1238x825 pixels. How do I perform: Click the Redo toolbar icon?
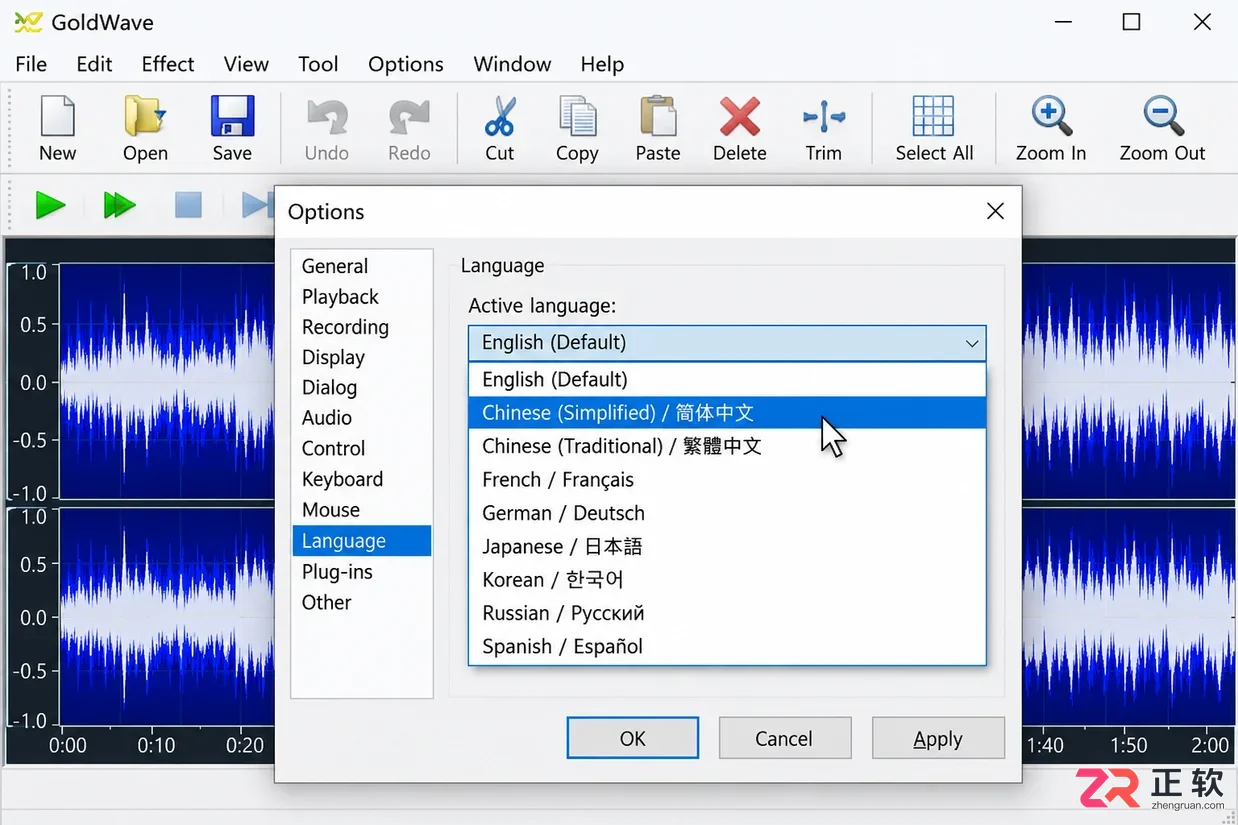pos(409,116)
